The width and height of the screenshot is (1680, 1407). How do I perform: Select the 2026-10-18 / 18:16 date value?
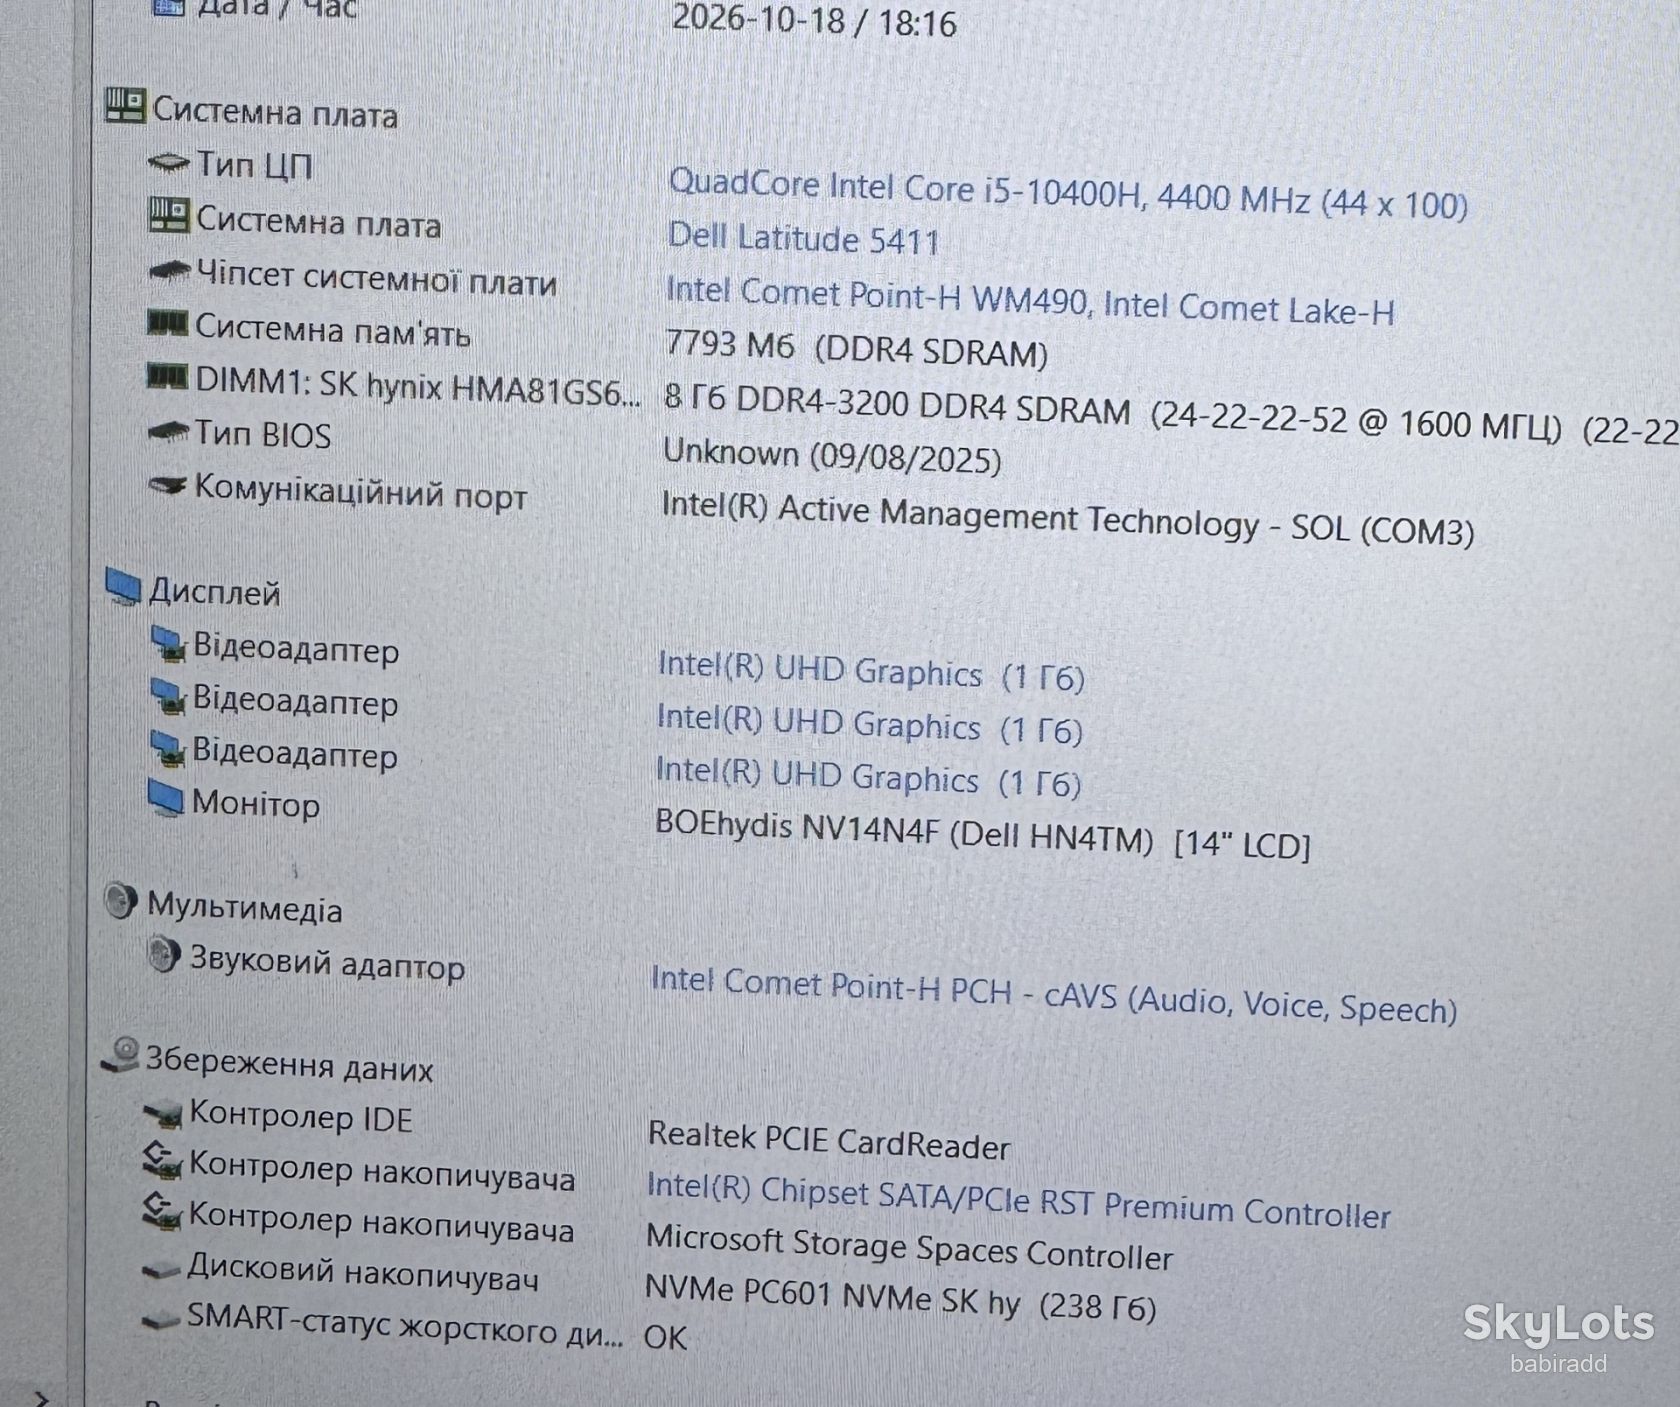click(814, 20)
